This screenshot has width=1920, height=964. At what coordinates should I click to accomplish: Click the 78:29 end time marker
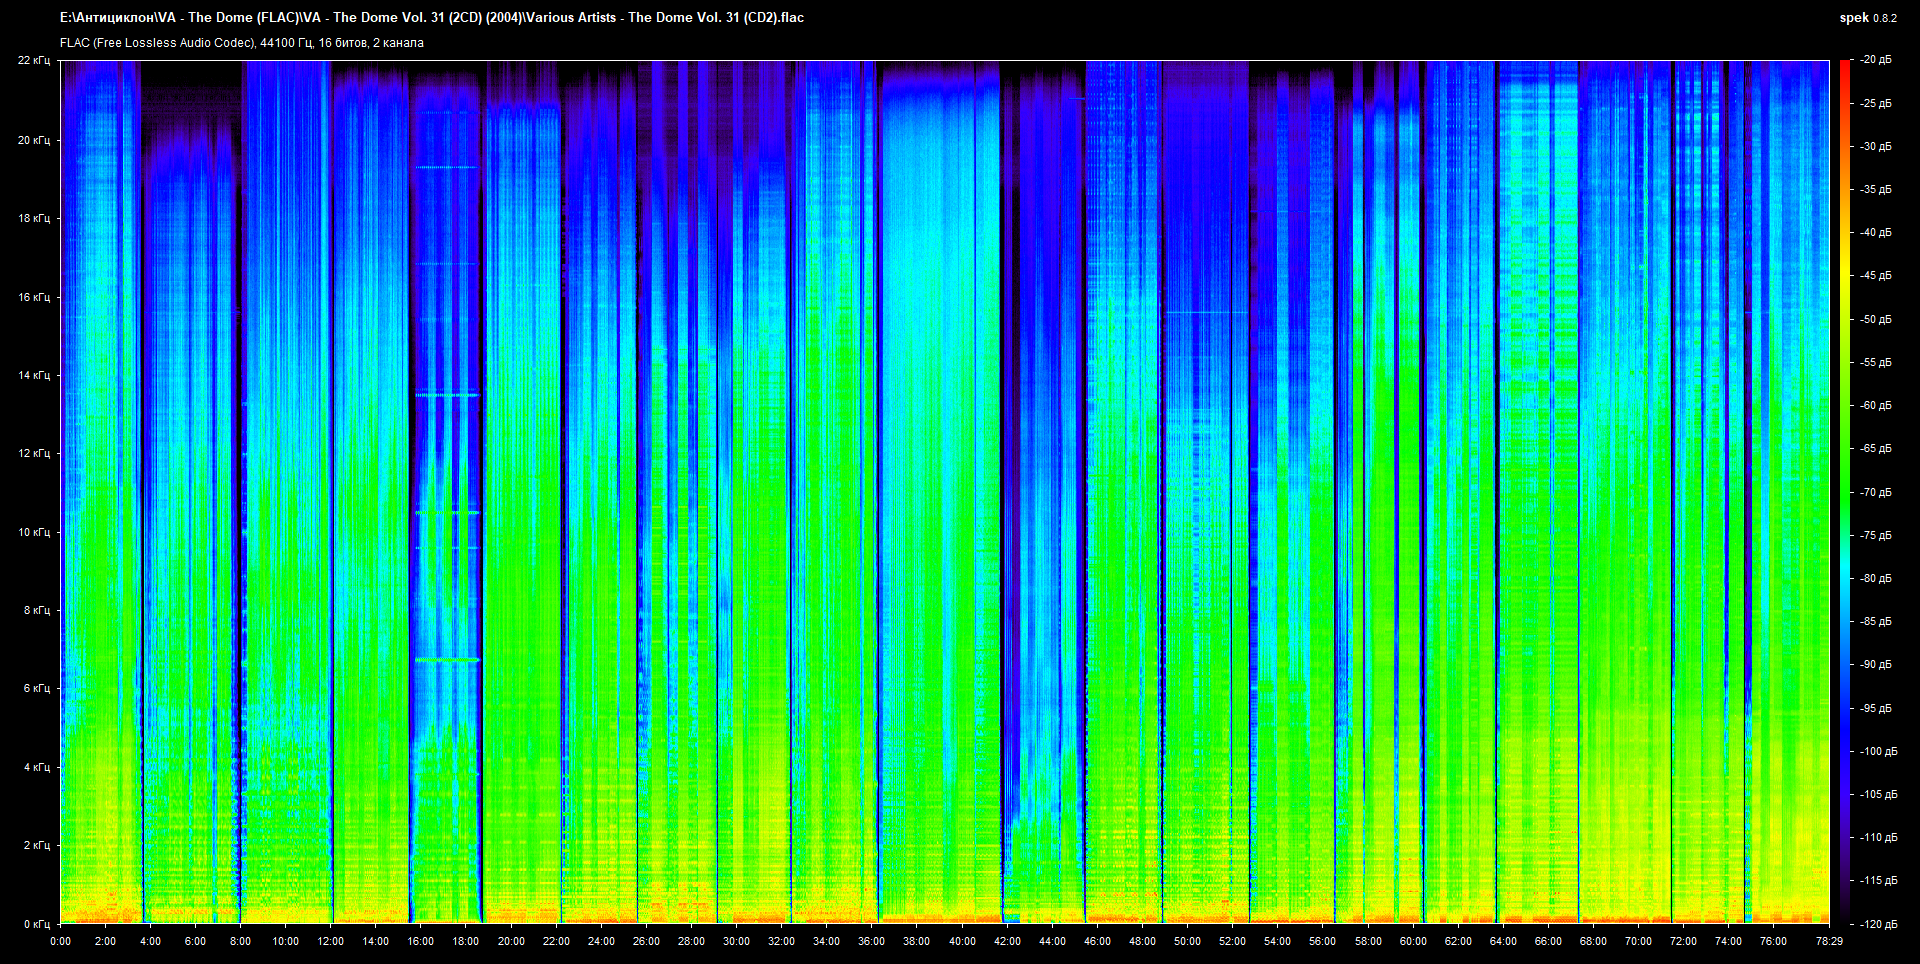coord(1829,941)
